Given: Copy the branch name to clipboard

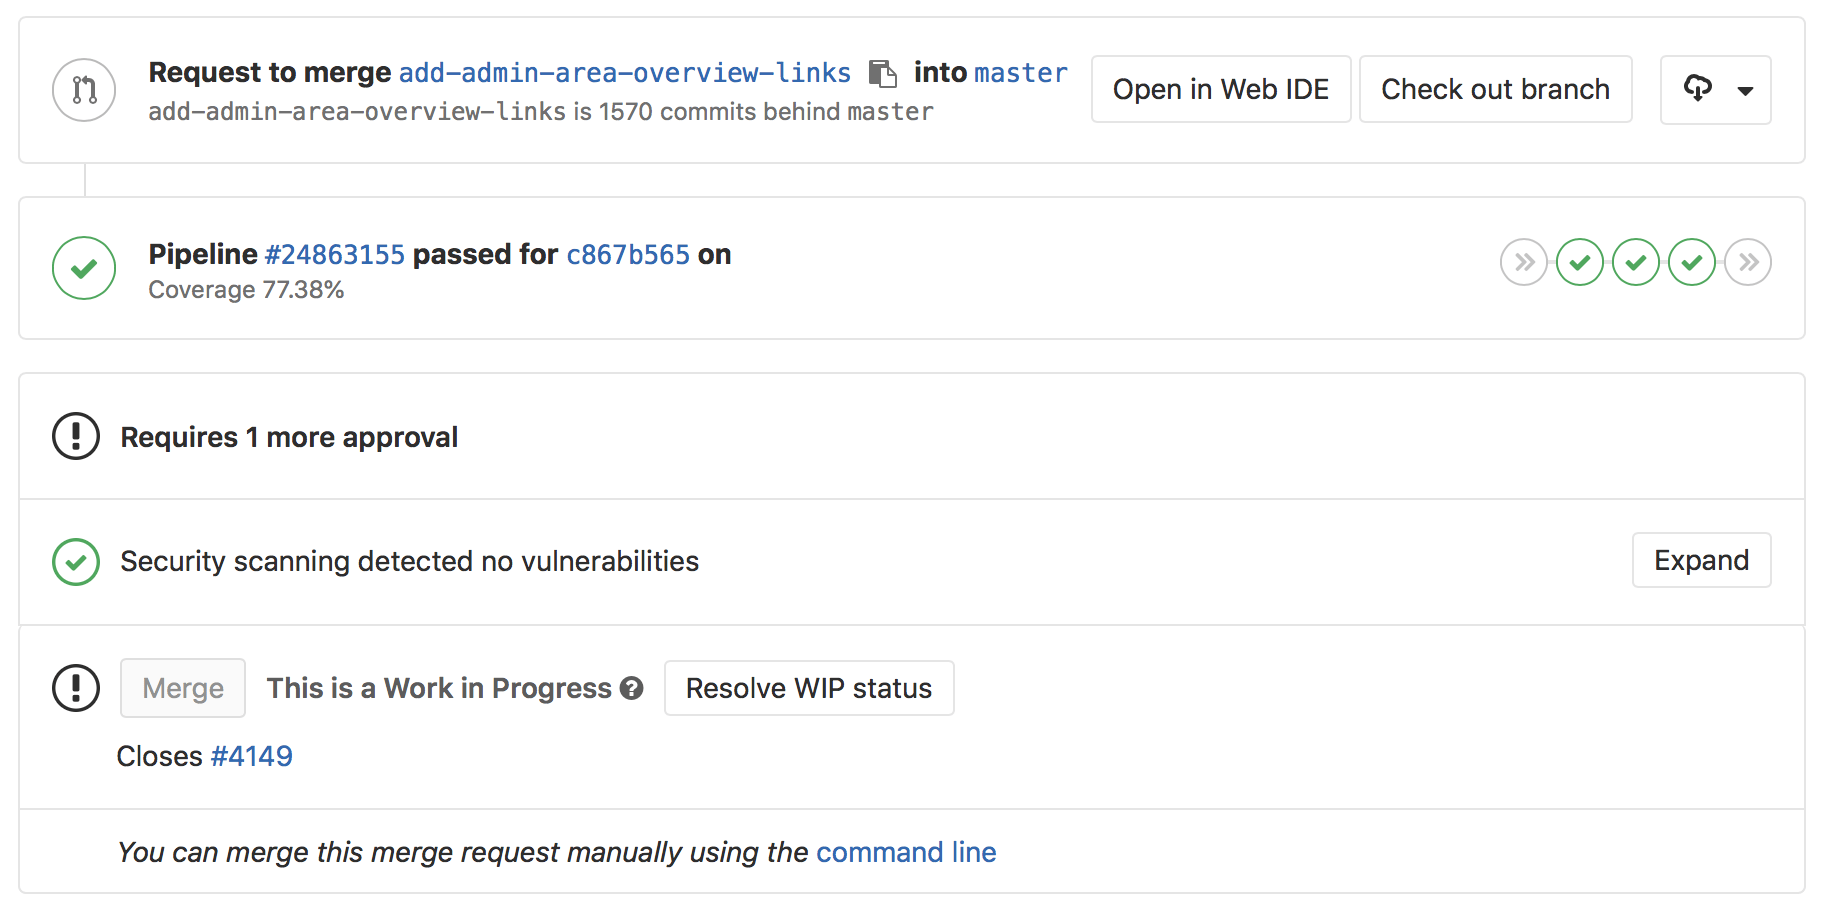Looking at the screenshot, I should tap(884, 73).
